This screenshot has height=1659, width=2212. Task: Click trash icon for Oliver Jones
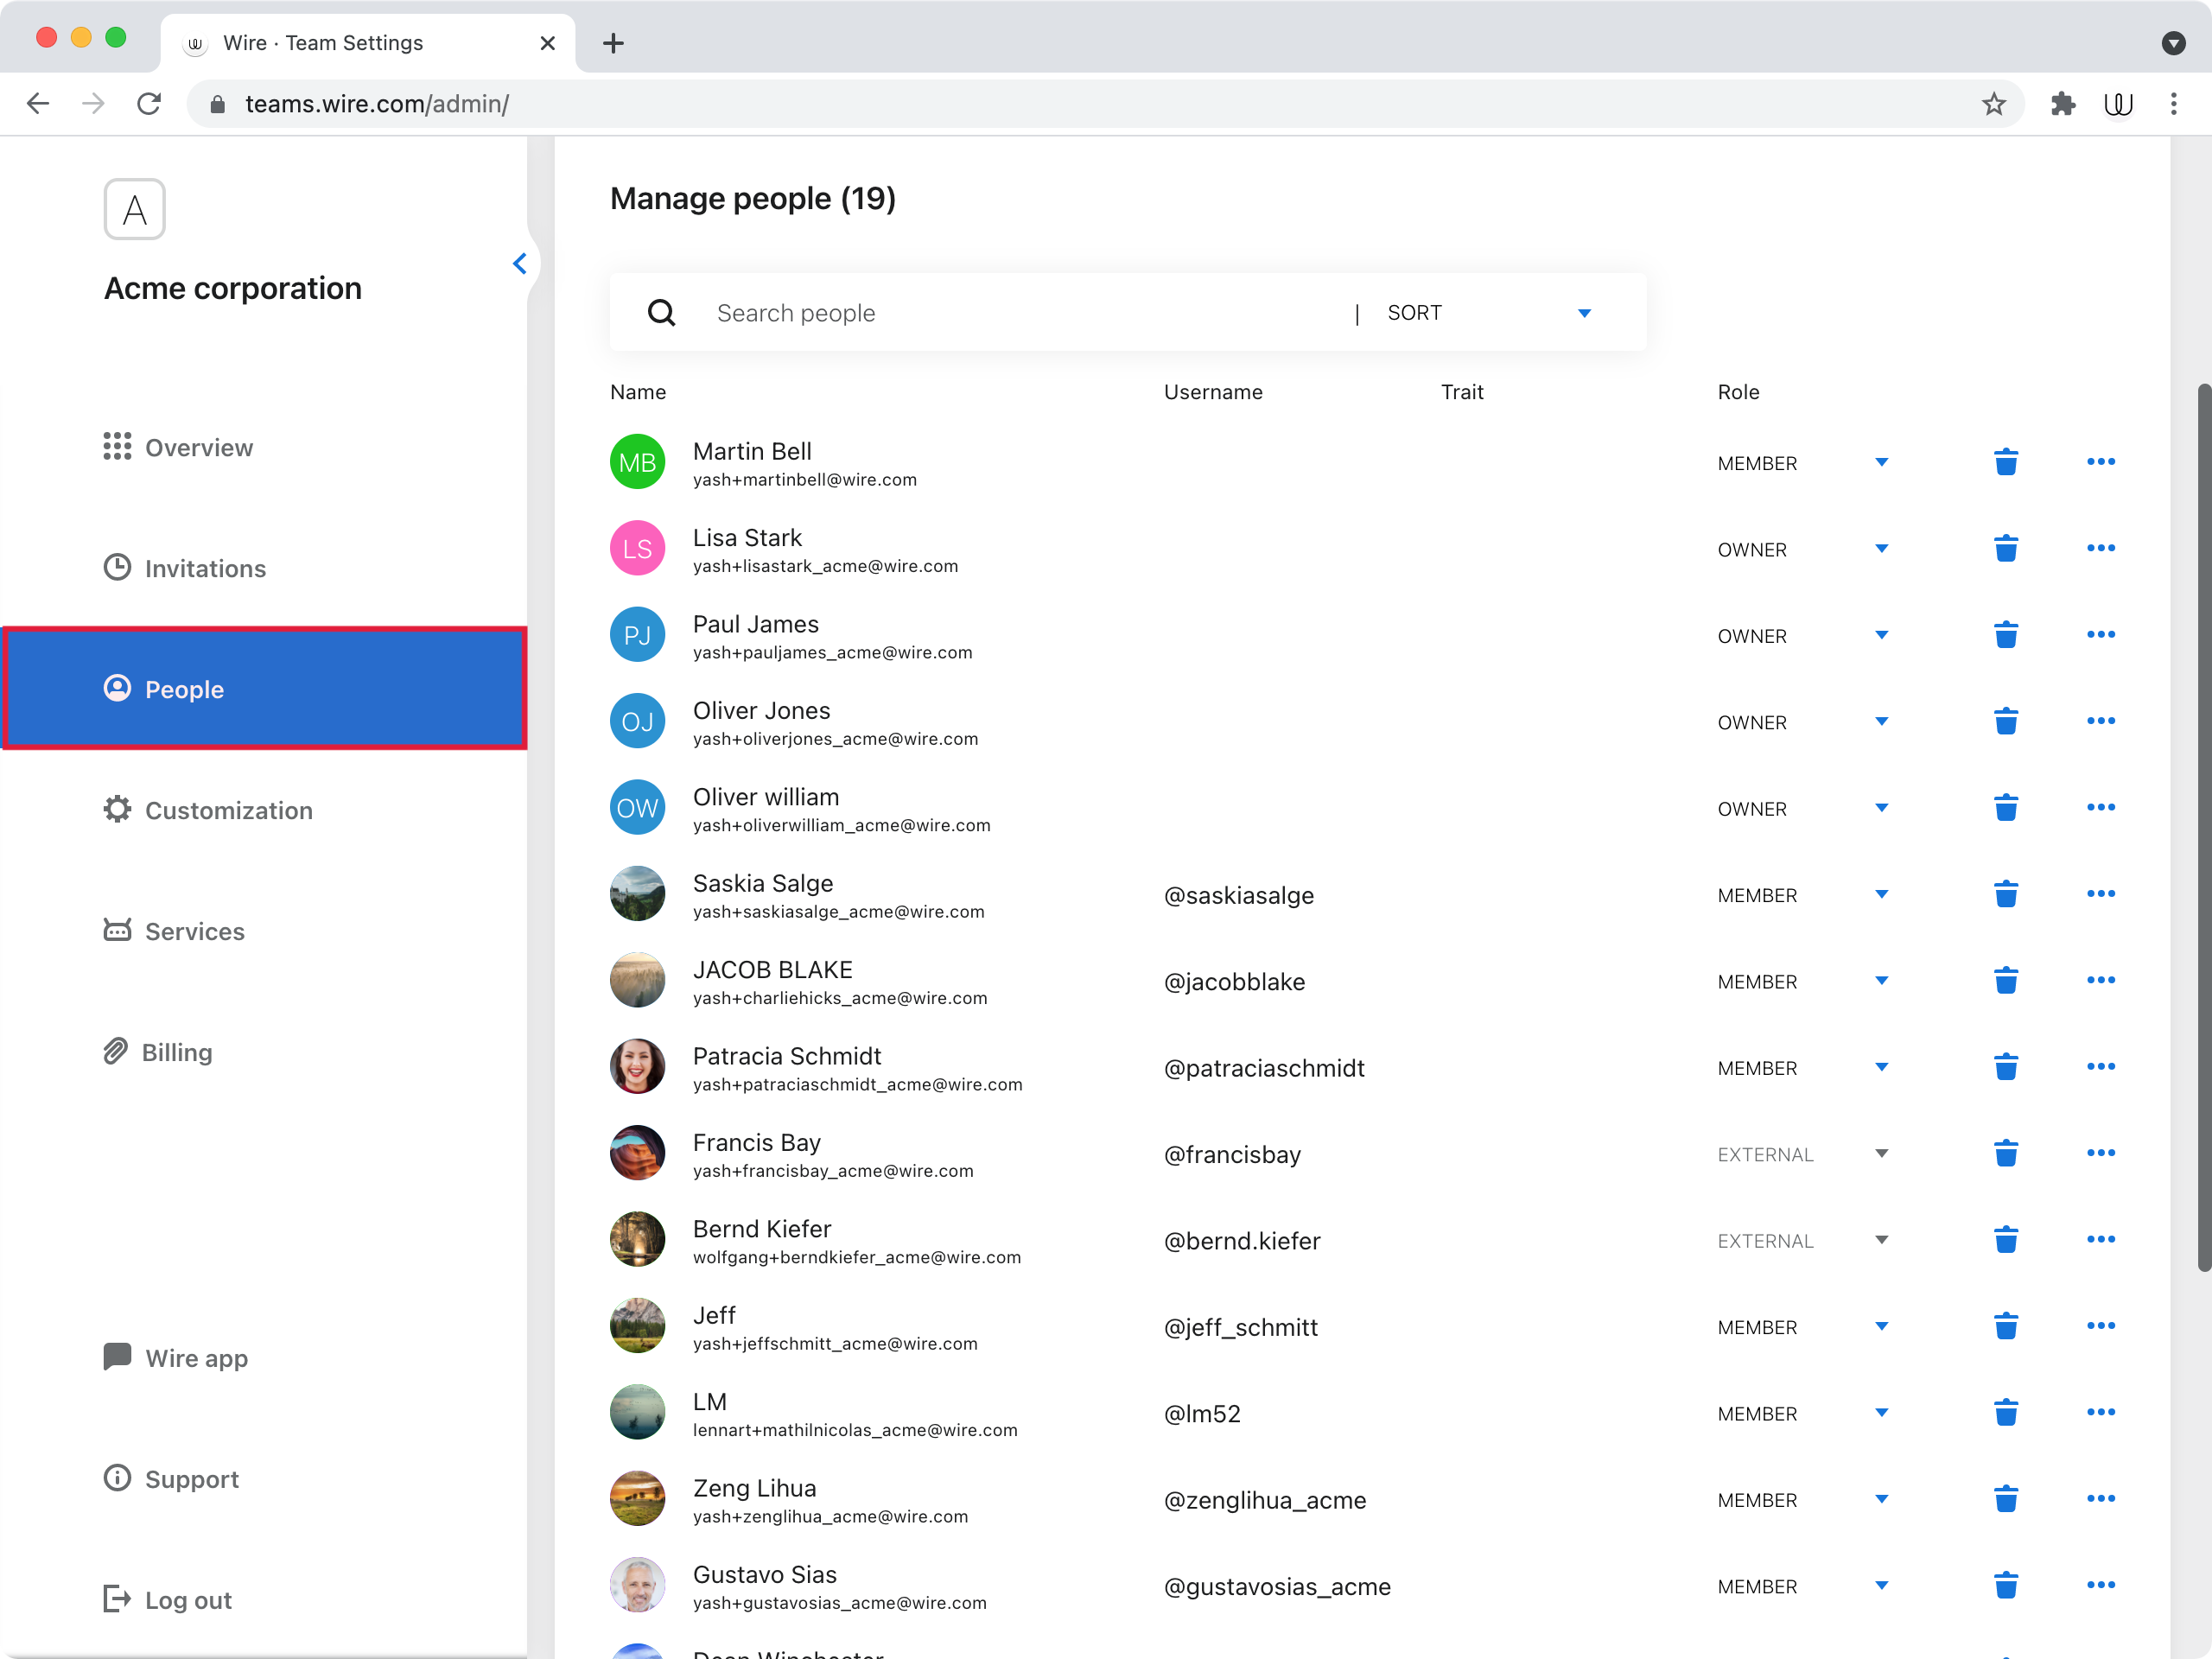point(2005,721)
